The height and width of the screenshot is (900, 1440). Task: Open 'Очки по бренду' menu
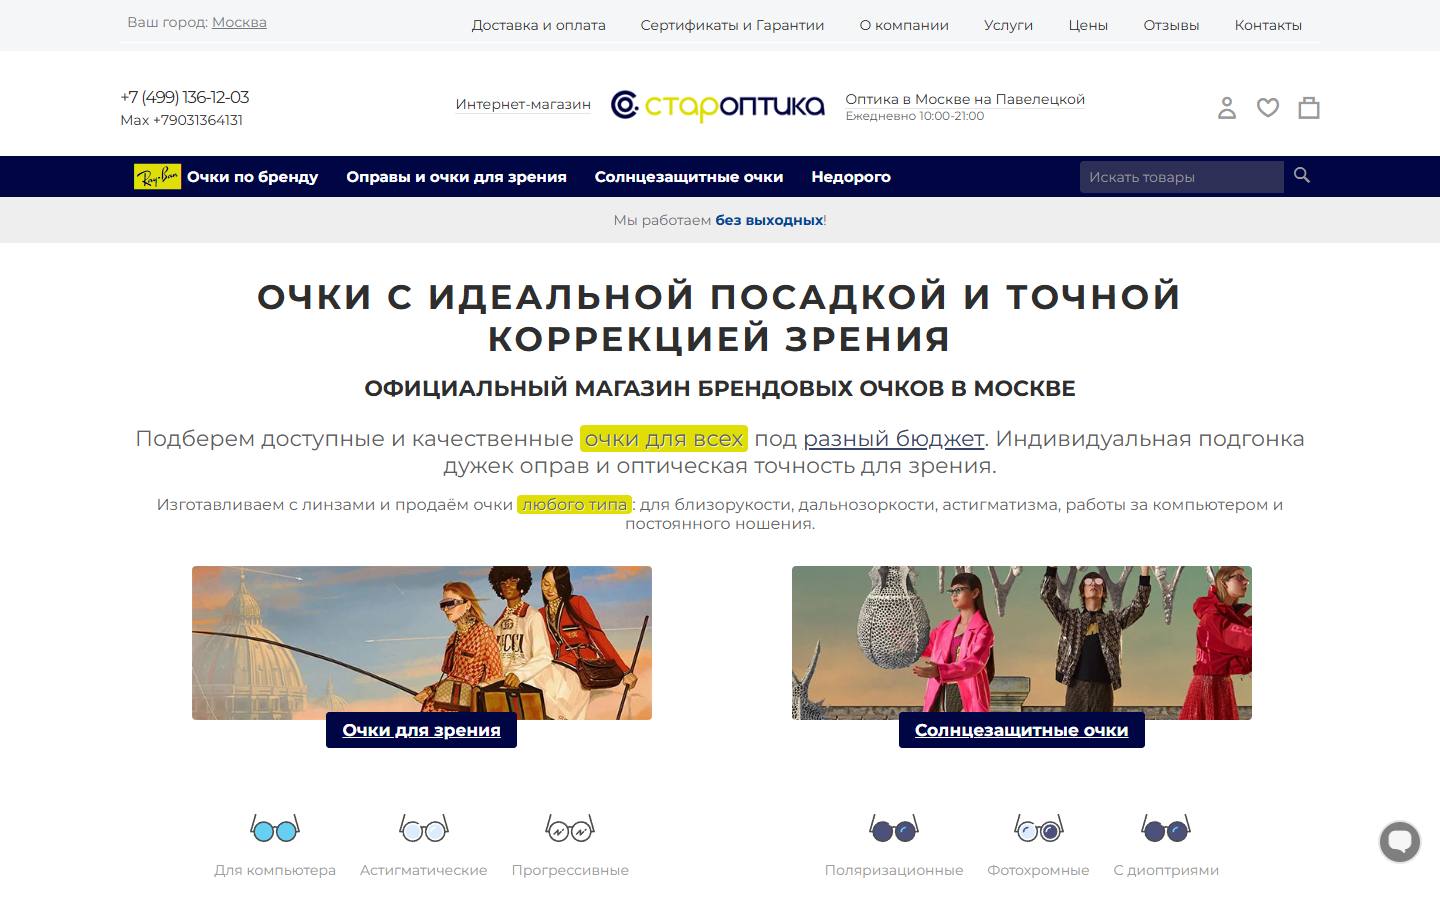252,177
